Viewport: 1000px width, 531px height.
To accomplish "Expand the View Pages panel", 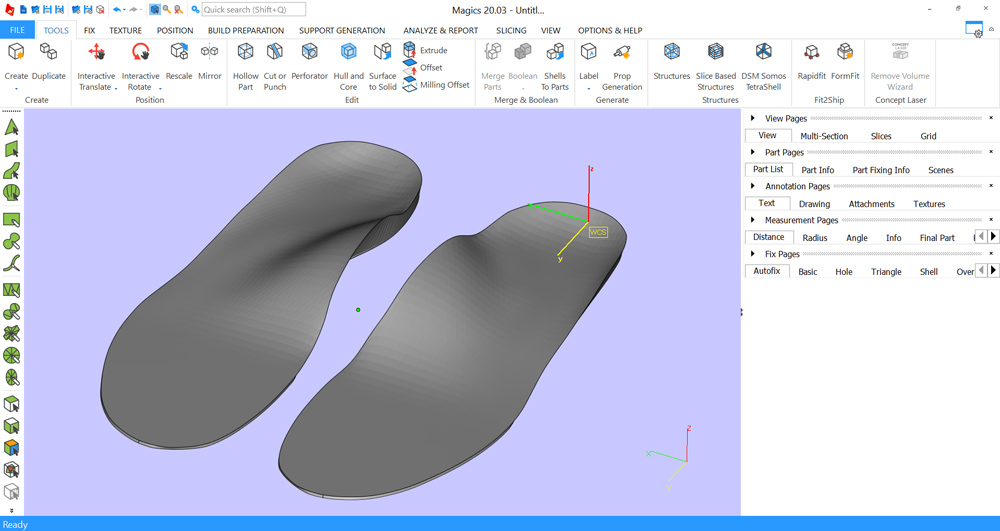I will (x=753, y=119).
